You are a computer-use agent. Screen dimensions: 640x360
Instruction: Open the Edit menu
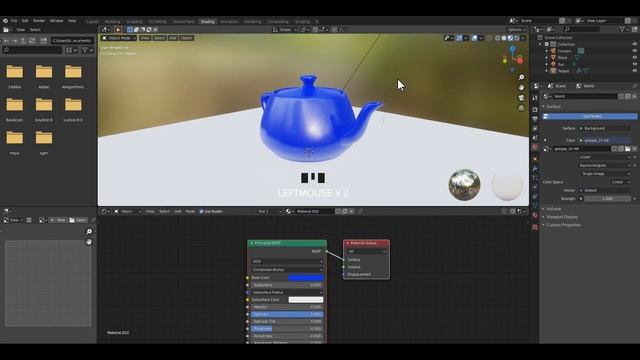[25, 20]
